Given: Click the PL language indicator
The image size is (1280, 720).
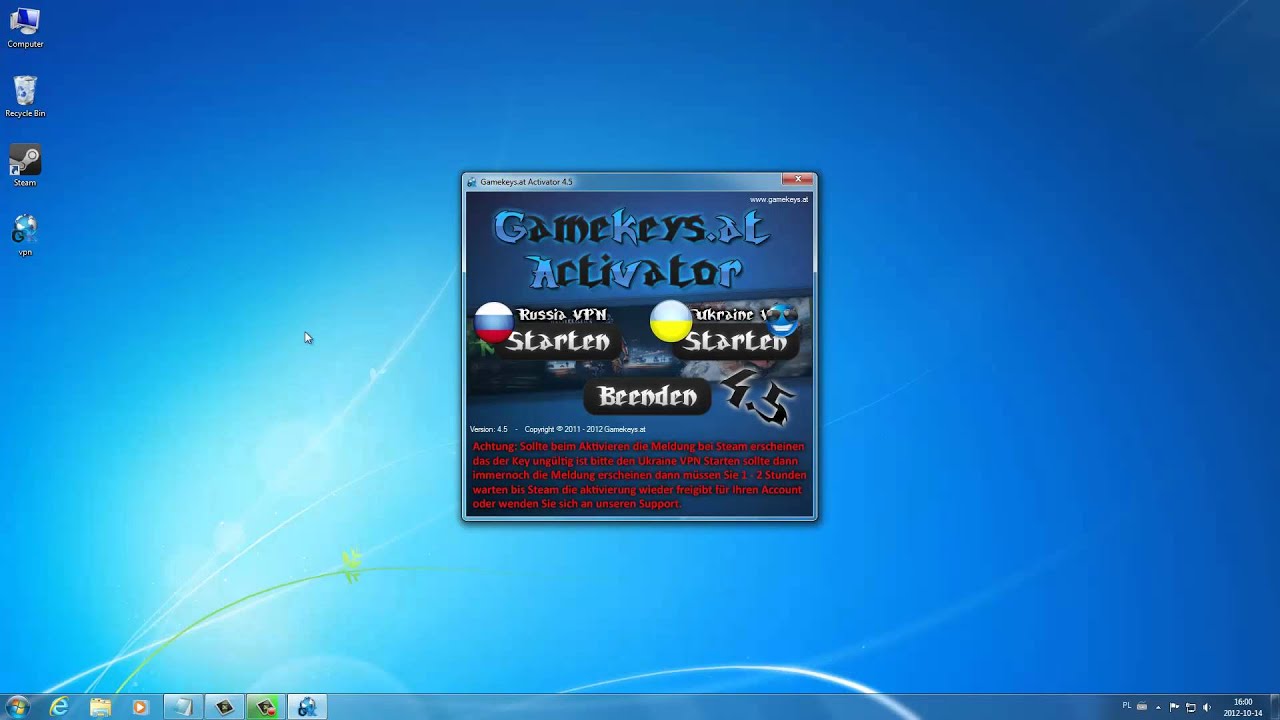Looking at the screenshot, I should [1127, 706].
